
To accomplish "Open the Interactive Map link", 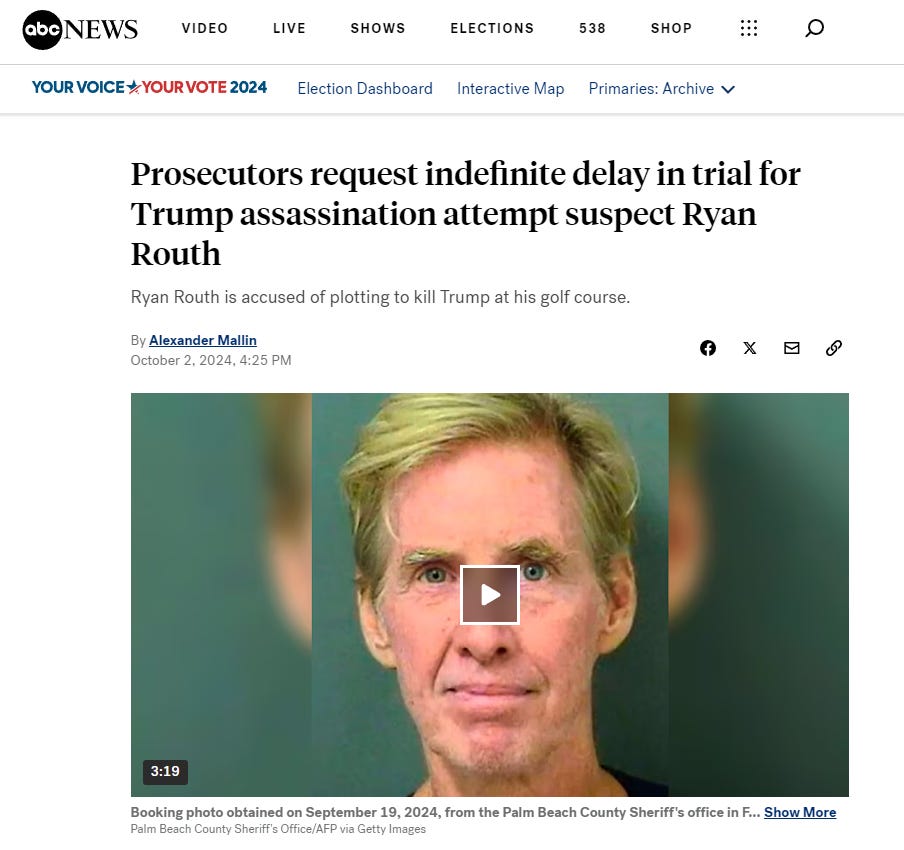I will 511,89.
